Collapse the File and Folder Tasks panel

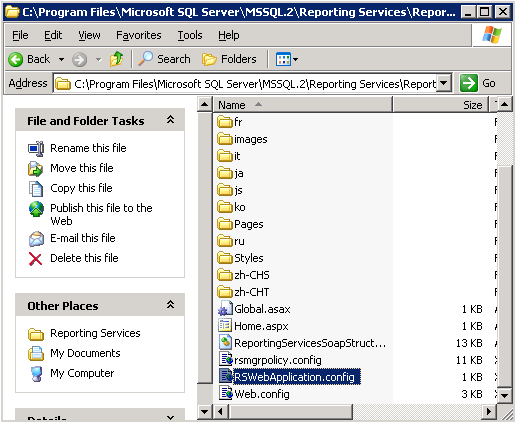tap(170, 120)
